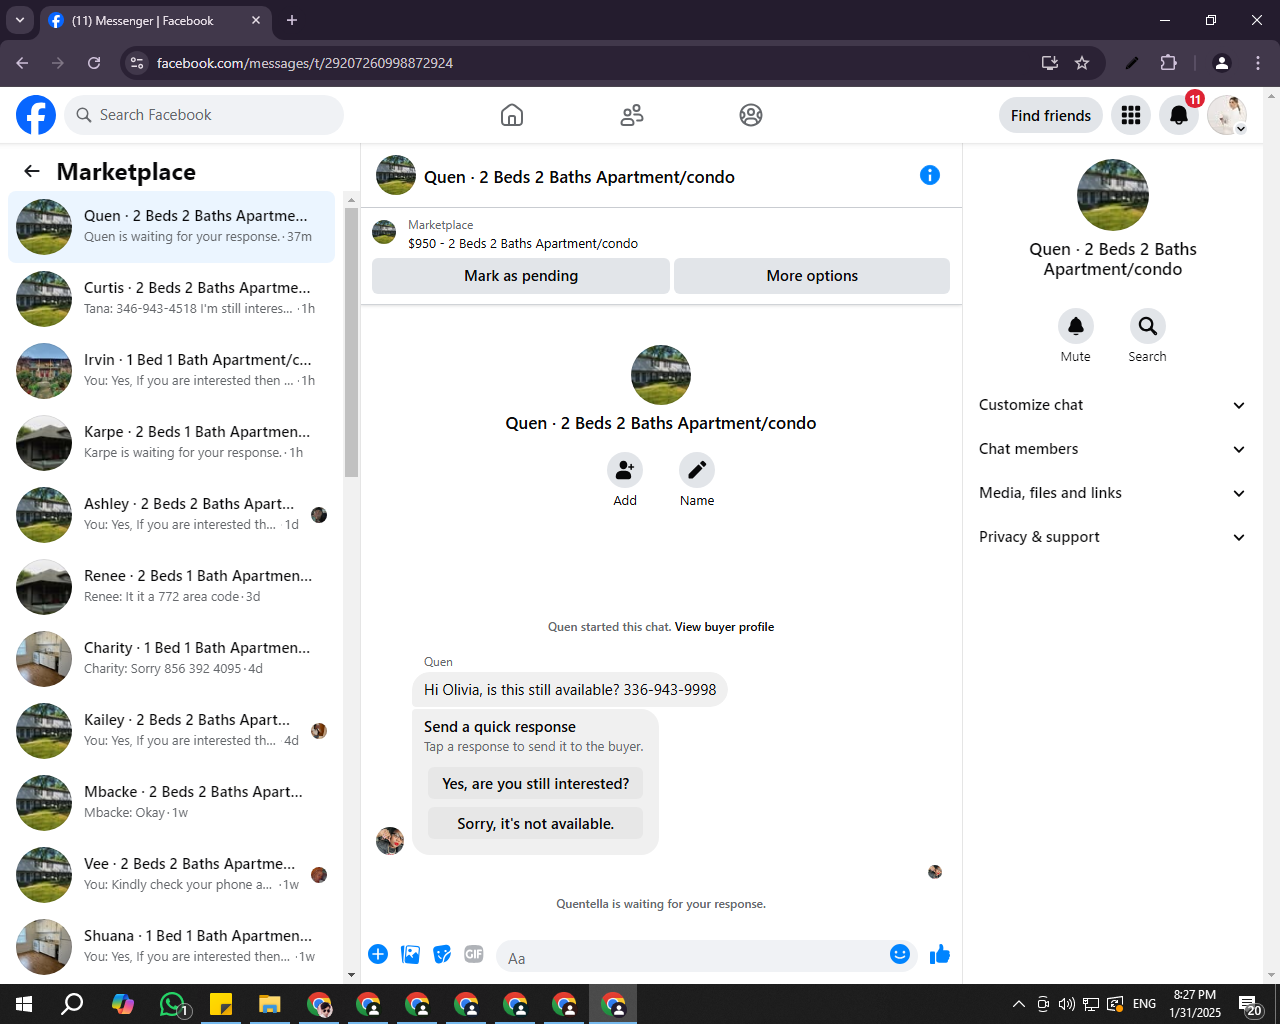The image size is (1280, 1024).
Task: Bookmark this page with star icon
Action: (x=1082, y=63)
